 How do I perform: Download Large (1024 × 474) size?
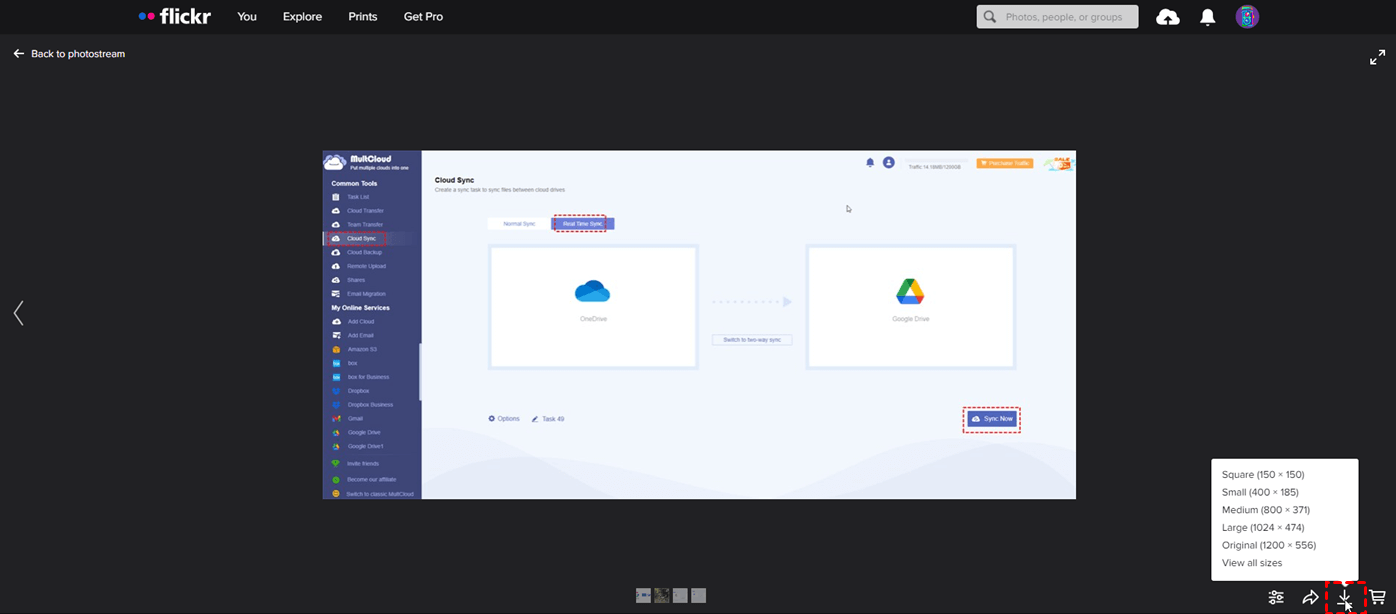(1263, 528)
